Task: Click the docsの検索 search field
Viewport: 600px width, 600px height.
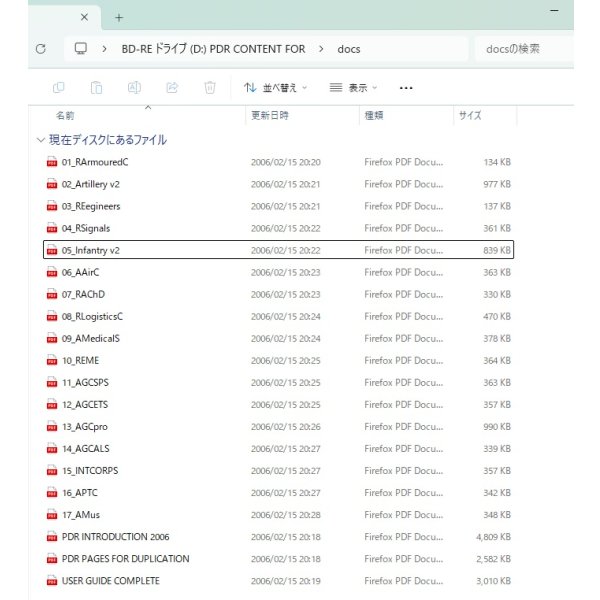Action: coord(525,49)
